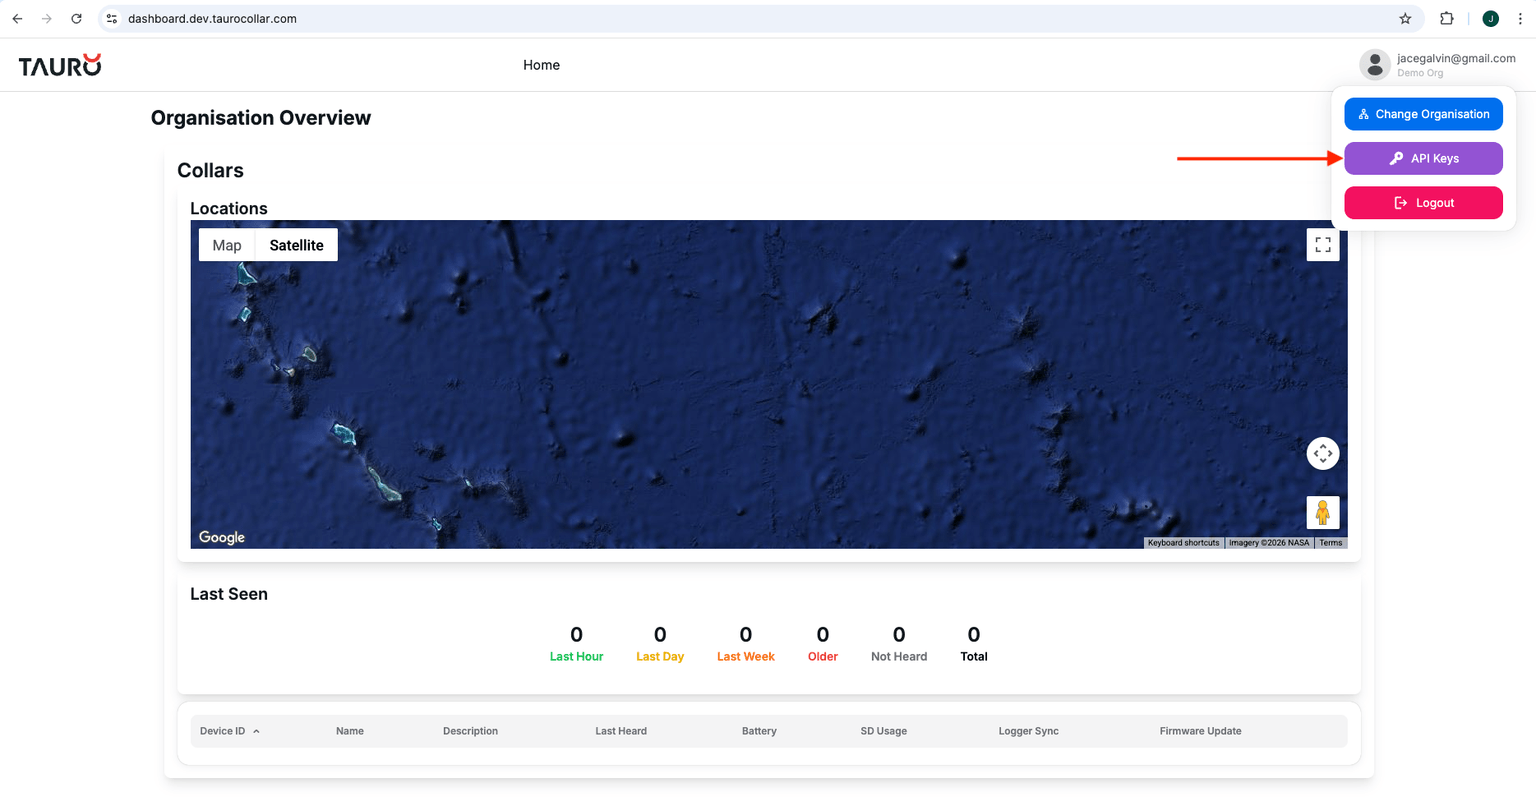Go back to previous page
The height and width of the screenshot is (805, 1536).
(x=18, y=19)
